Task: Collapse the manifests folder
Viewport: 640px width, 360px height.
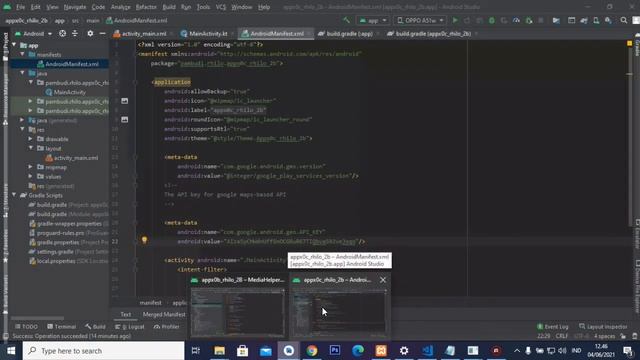Action: click(22, 55)
